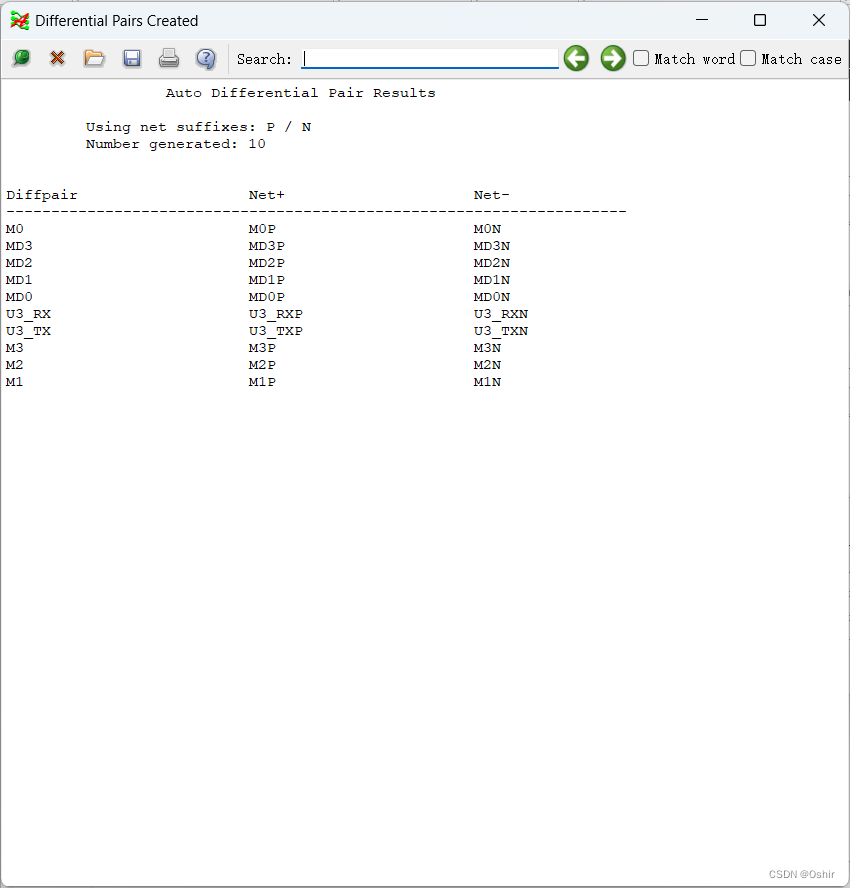This screenshot has height=888, width=850.
Task: Click the U3_TXP net entry
Action: pyautogui.click(x=275, y=331)
